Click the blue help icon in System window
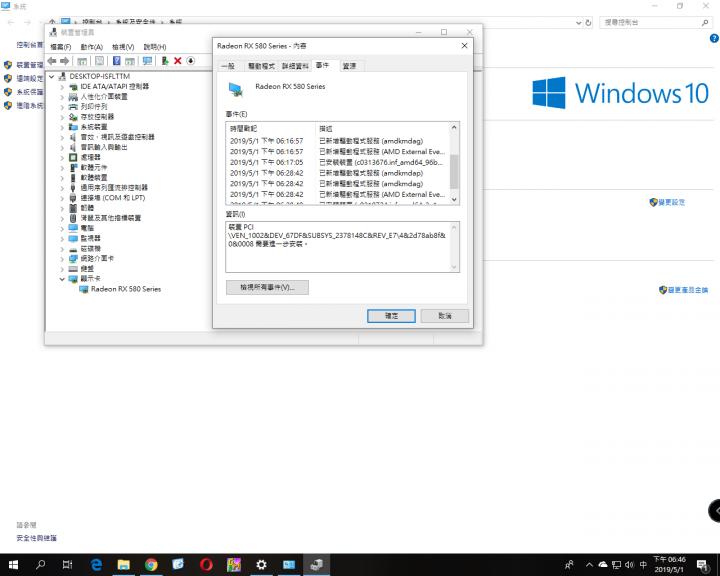 714,39
